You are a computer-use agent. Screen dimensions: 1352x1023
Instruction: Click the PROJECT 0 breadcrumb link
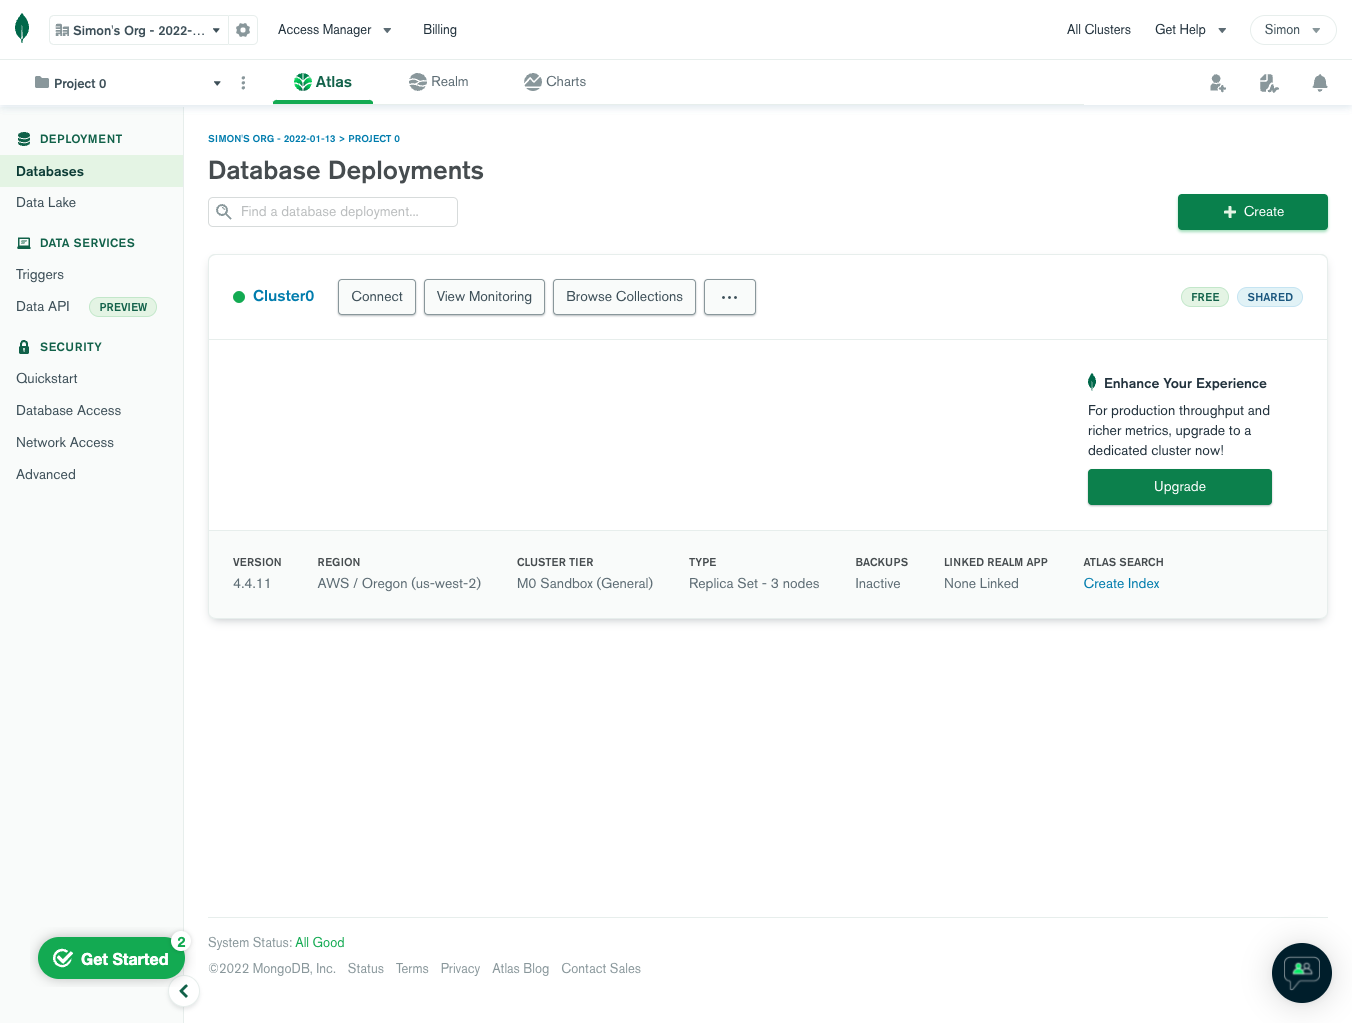(x=374, y=139)
